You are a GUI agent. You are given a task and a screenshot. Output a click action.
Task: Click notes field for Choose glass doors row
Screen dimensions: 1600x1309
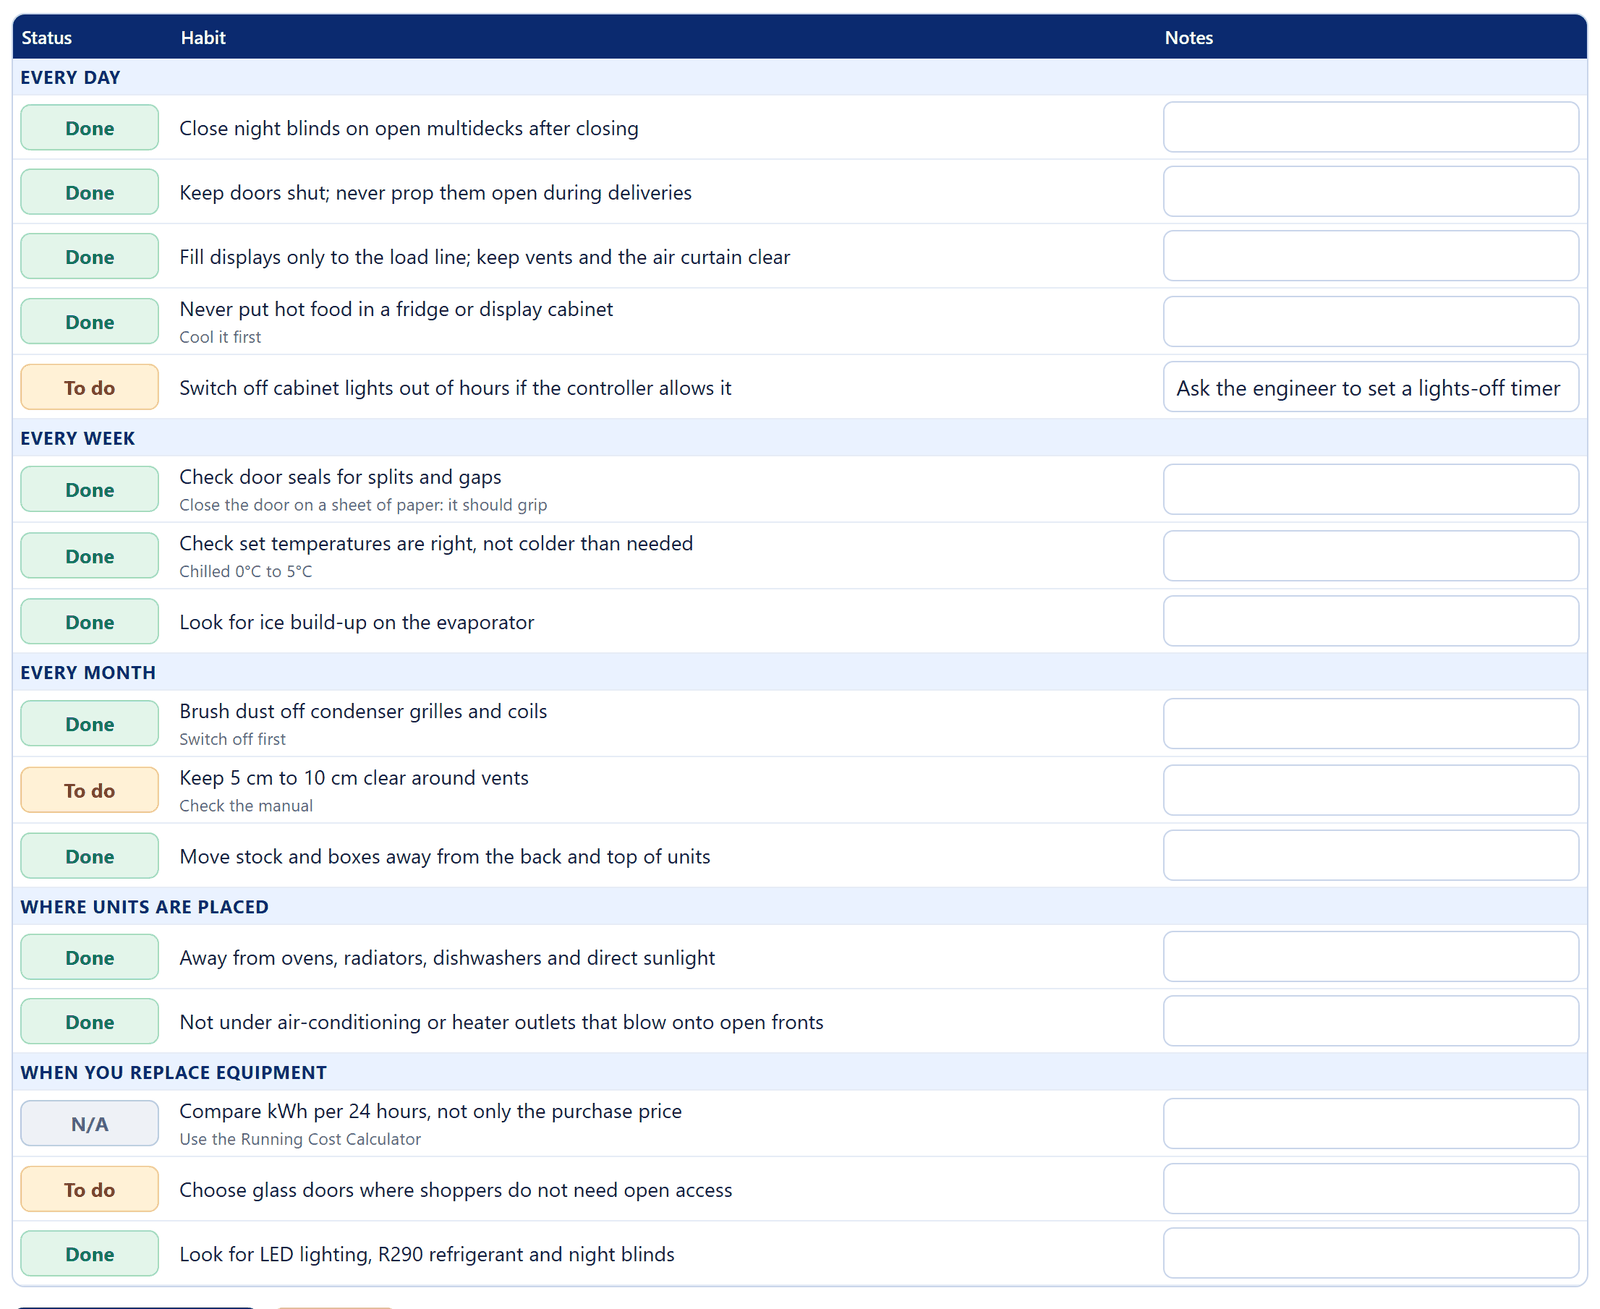click(1371, 1189)
